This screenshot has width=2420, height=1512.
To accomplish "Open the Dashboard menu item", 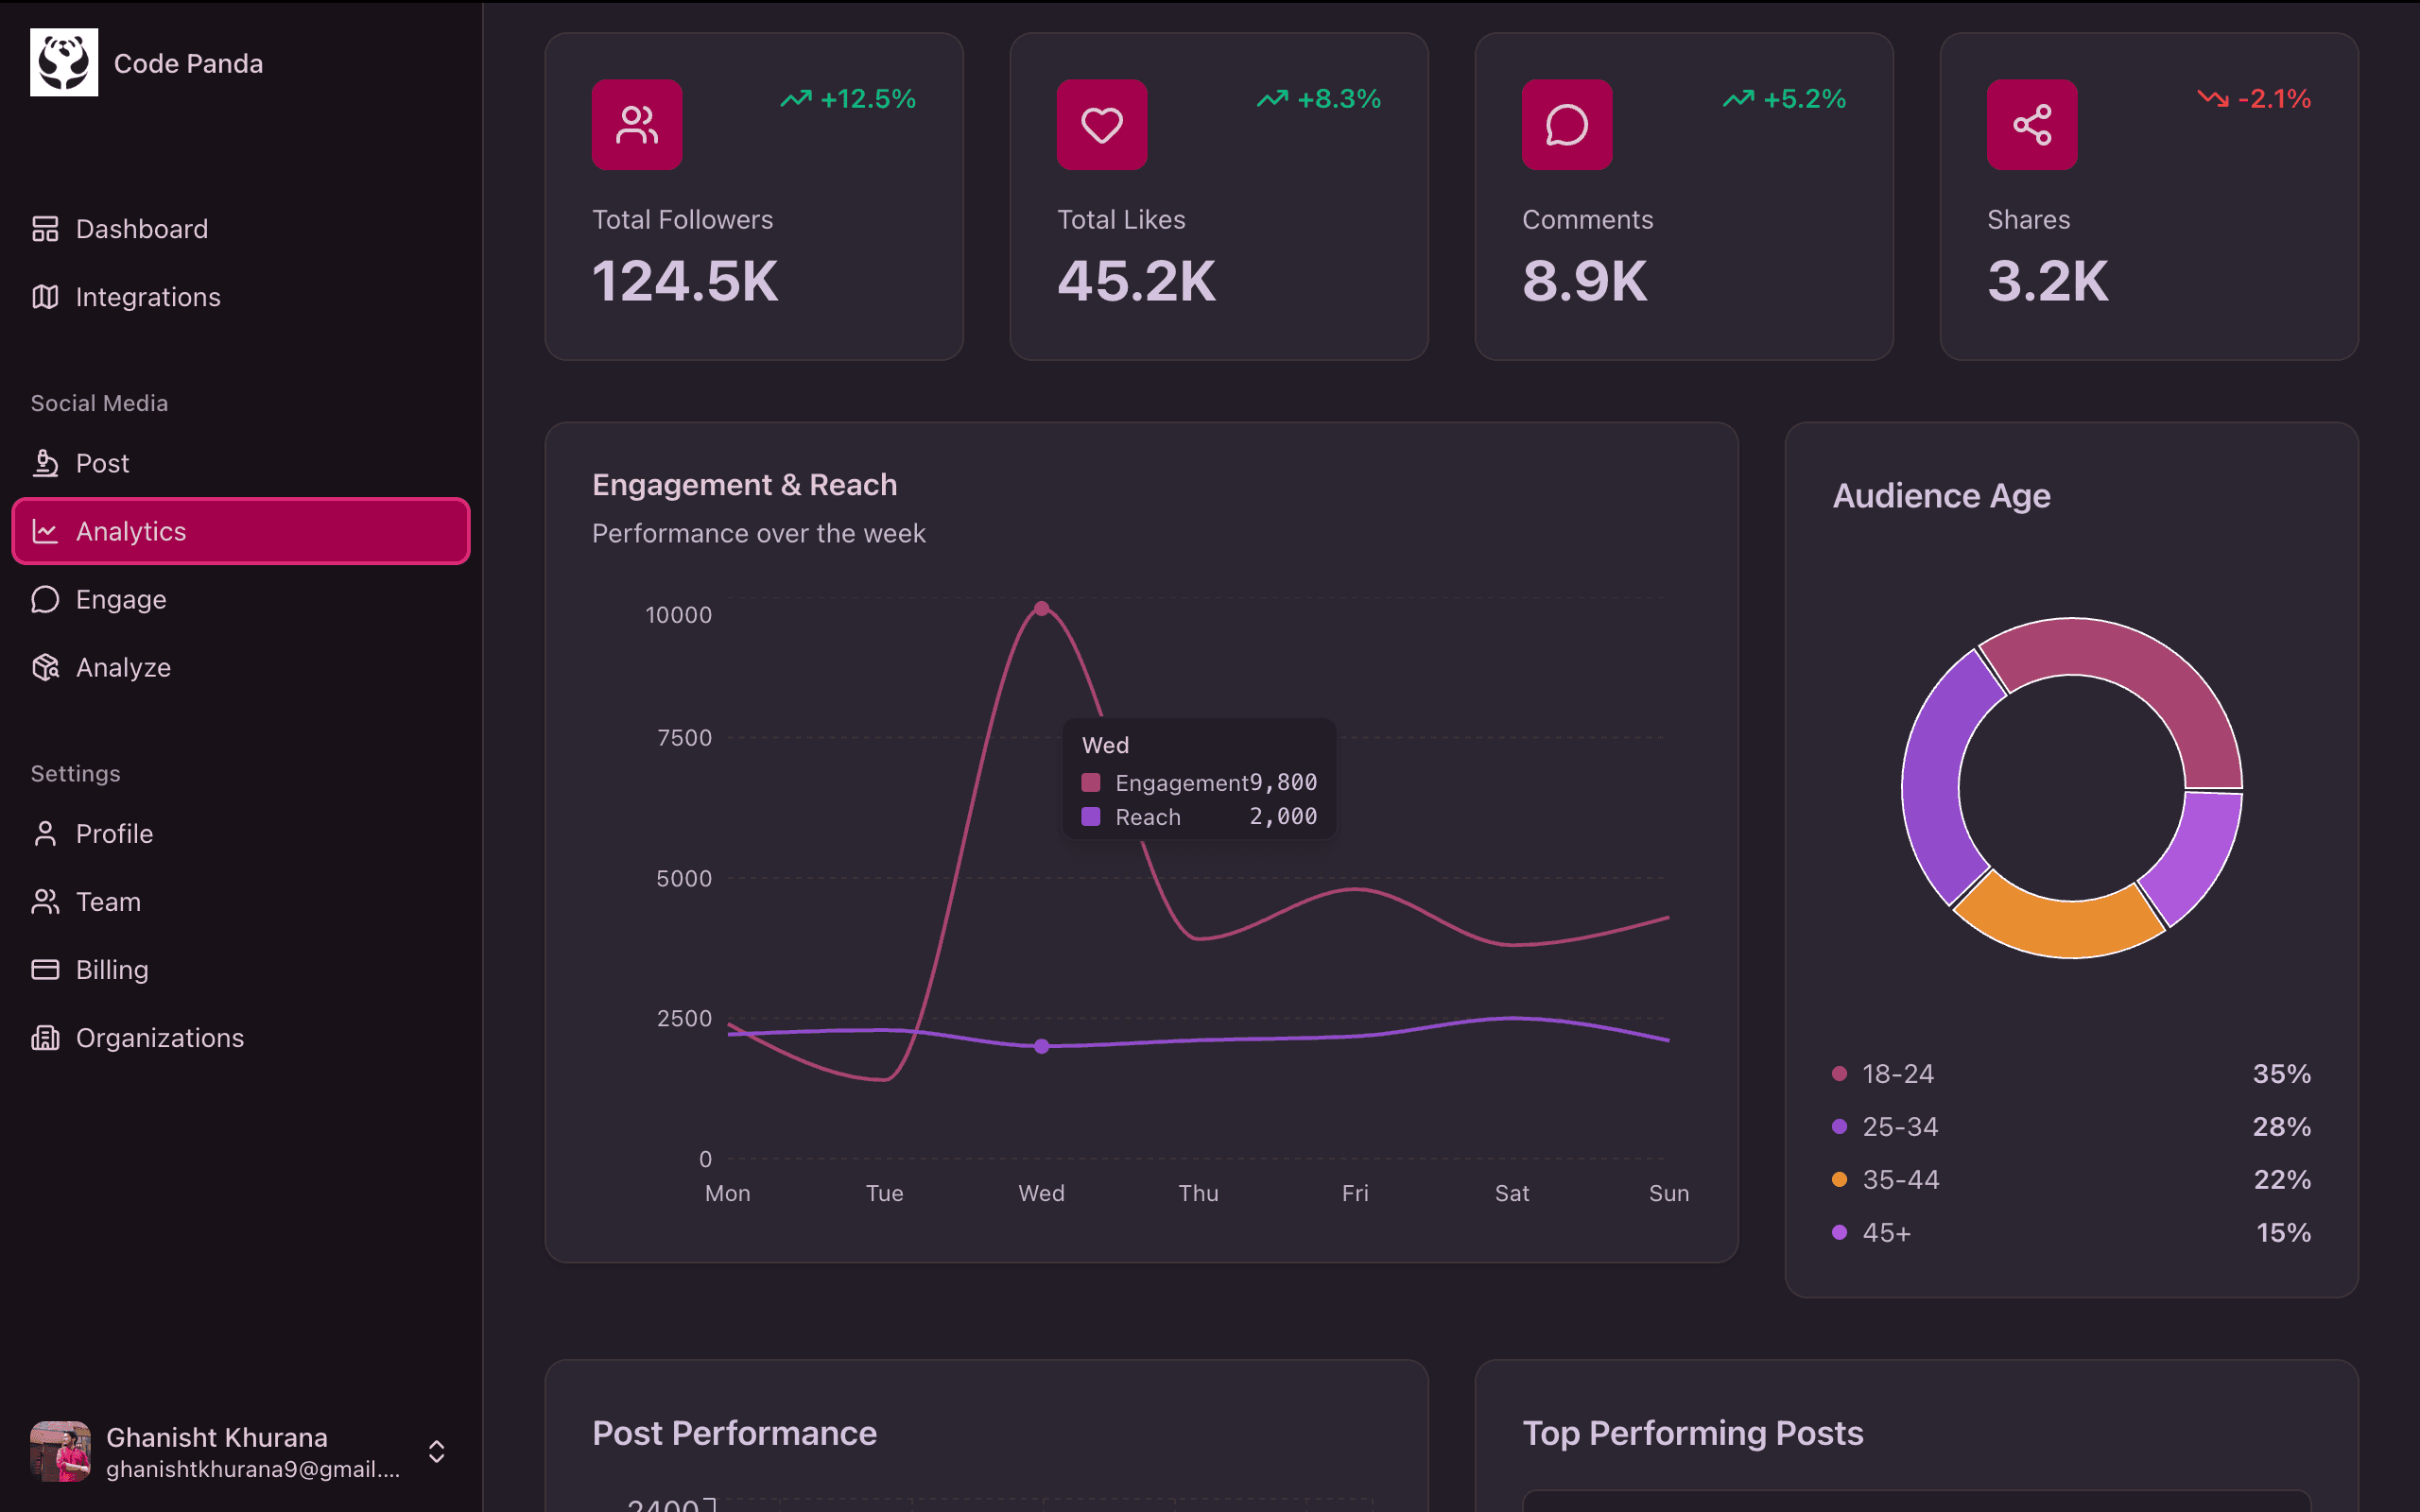I will click(141, 229).
